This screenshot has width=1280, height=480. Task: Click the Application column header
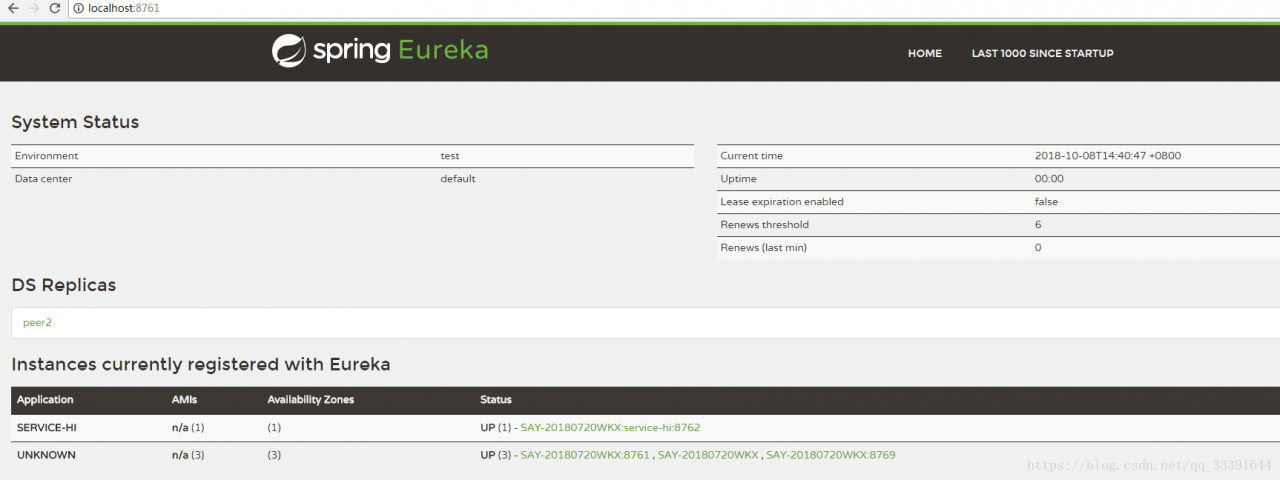point(45,400)
